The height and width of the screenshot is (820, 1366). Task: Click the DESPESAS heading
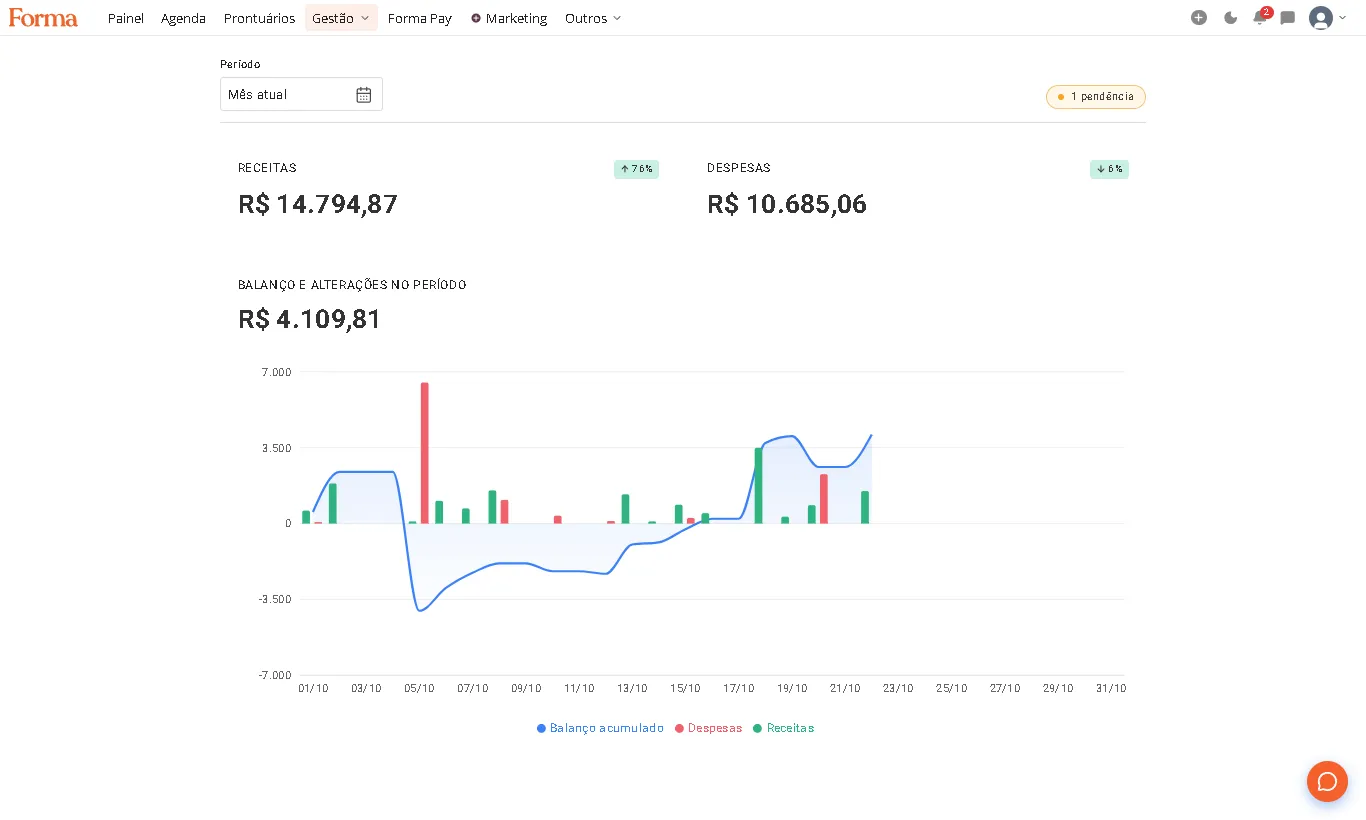tap(739, 168)
